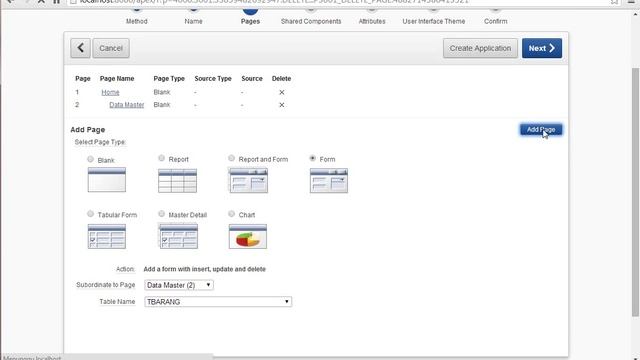Delete the Data Master page with its X icon
Screen dimensions: 640x360
282,105
